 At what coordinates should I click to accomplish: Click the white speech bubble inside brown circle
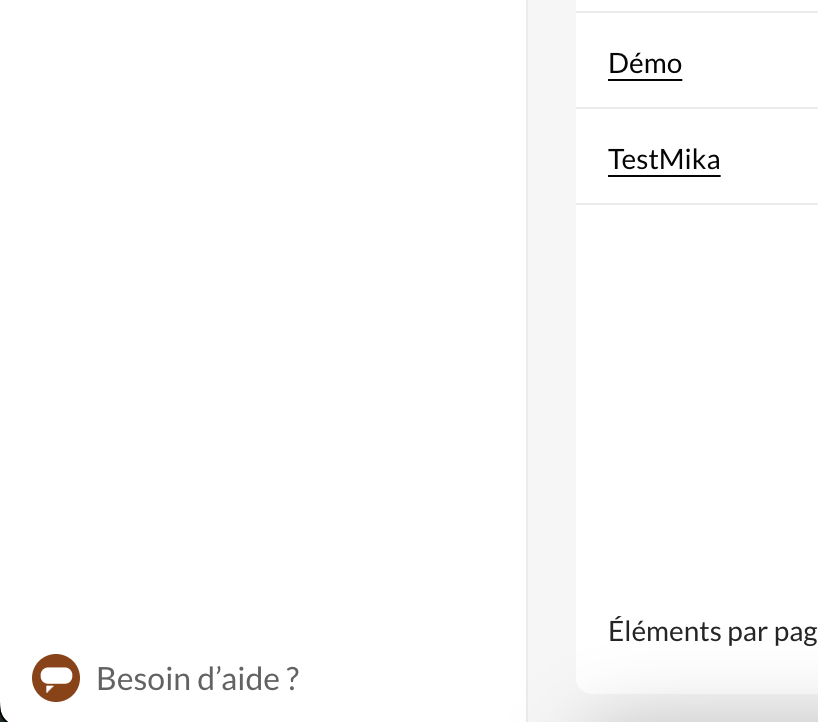[56, 677]
